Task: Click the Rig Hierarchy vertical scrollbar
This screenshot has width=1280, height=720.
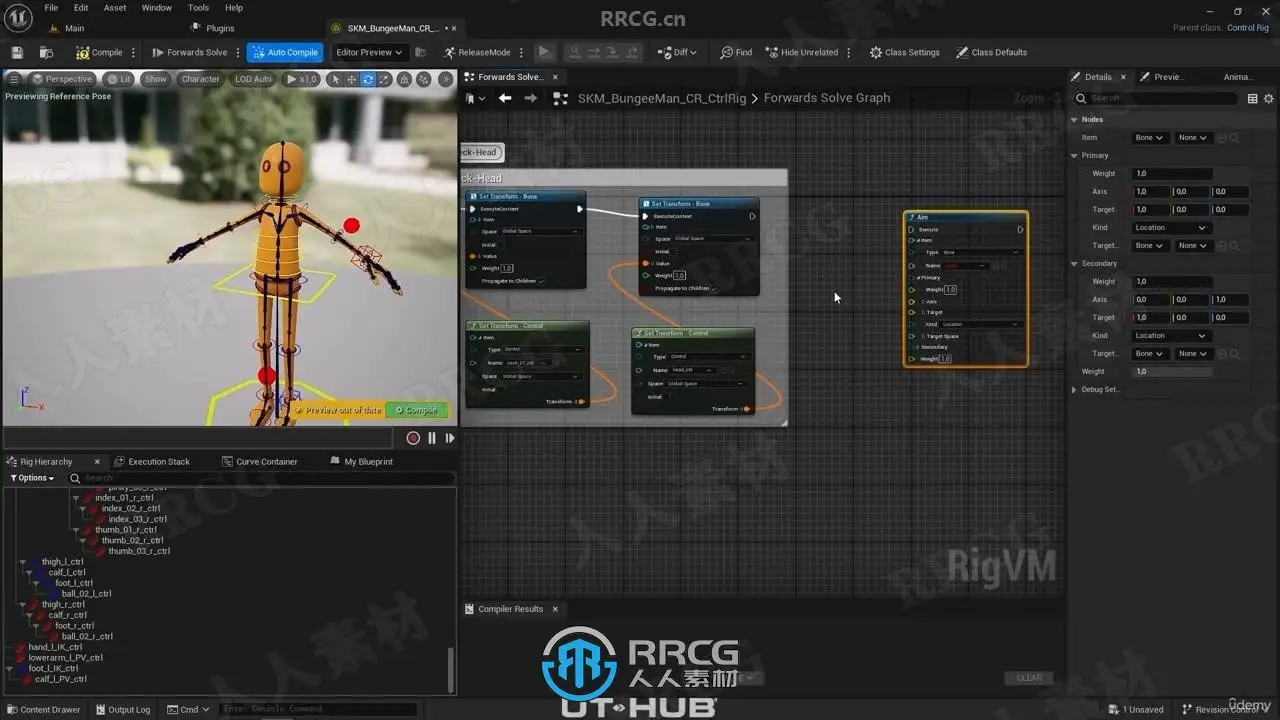Action: pyautogui.click(x=450, y=668)
